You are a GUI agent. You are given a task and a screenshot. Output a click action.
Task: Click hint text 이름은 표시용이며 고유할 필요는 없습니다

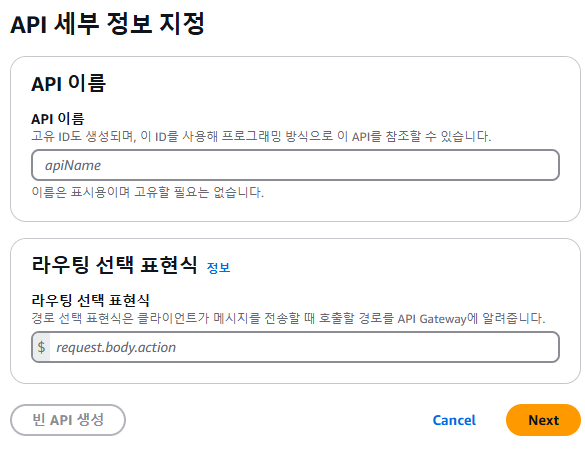(147, 192)
